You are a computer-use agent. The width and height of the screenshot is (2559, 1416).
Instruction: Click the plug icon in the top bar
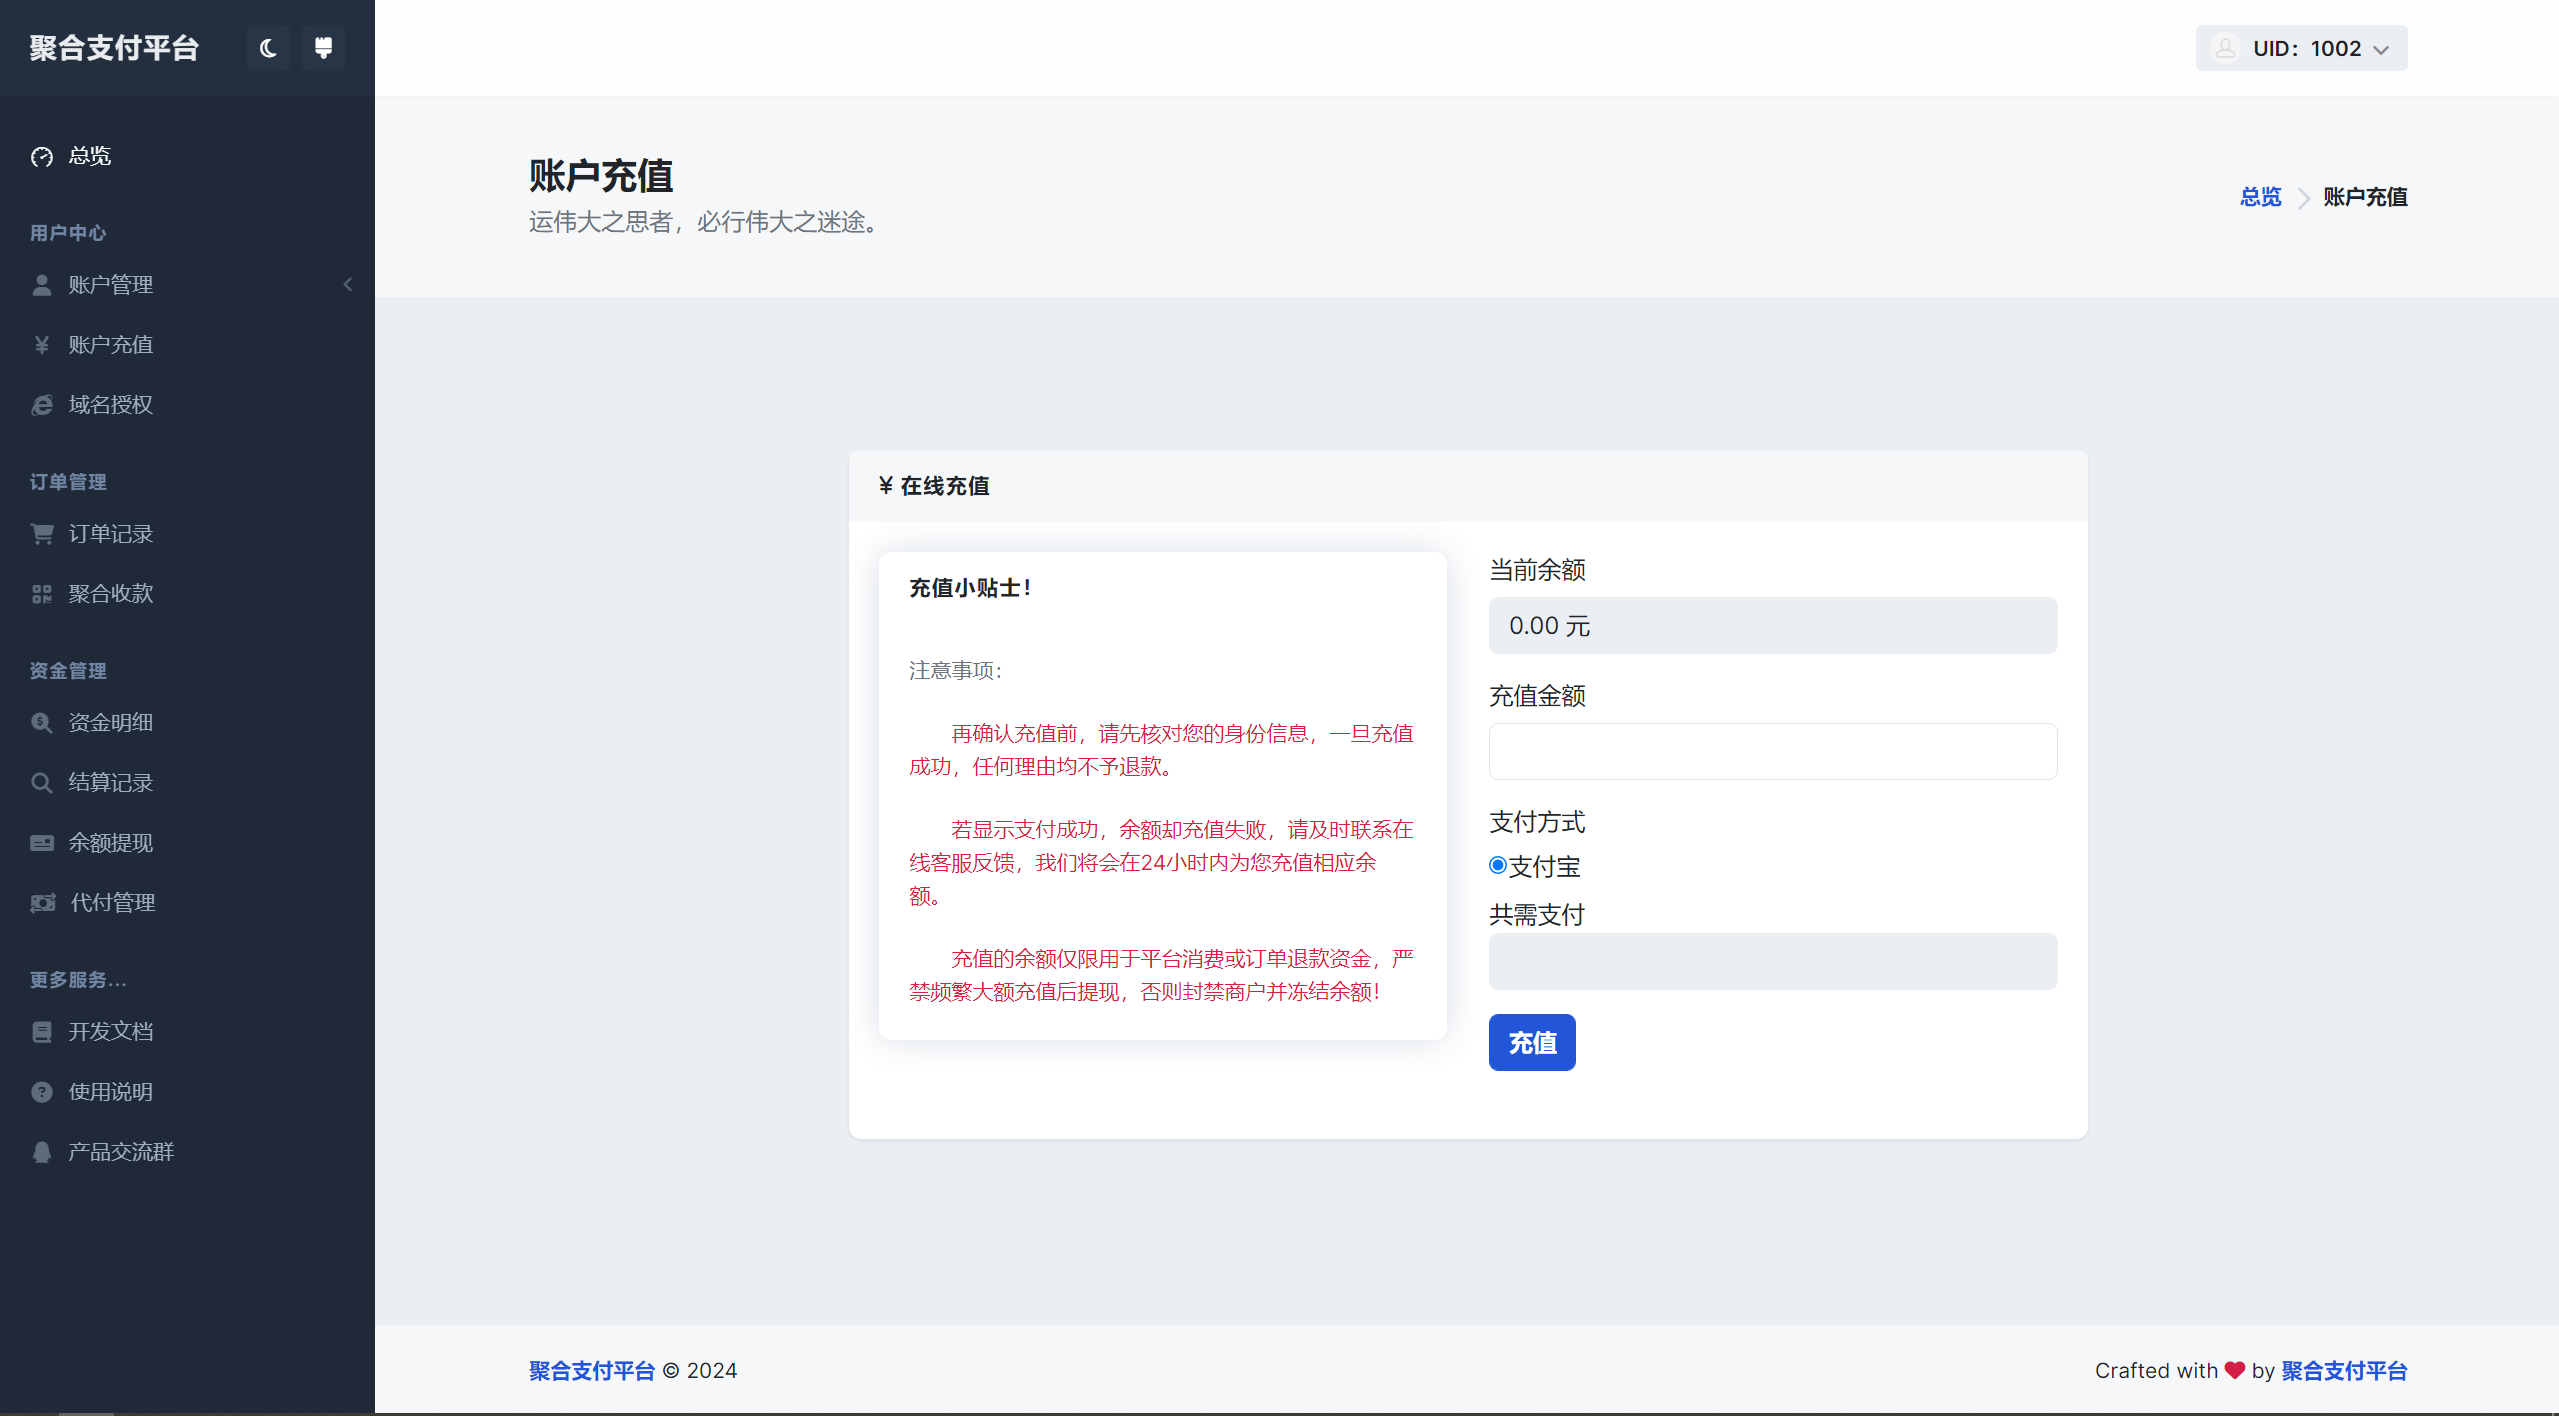[322, 47]
